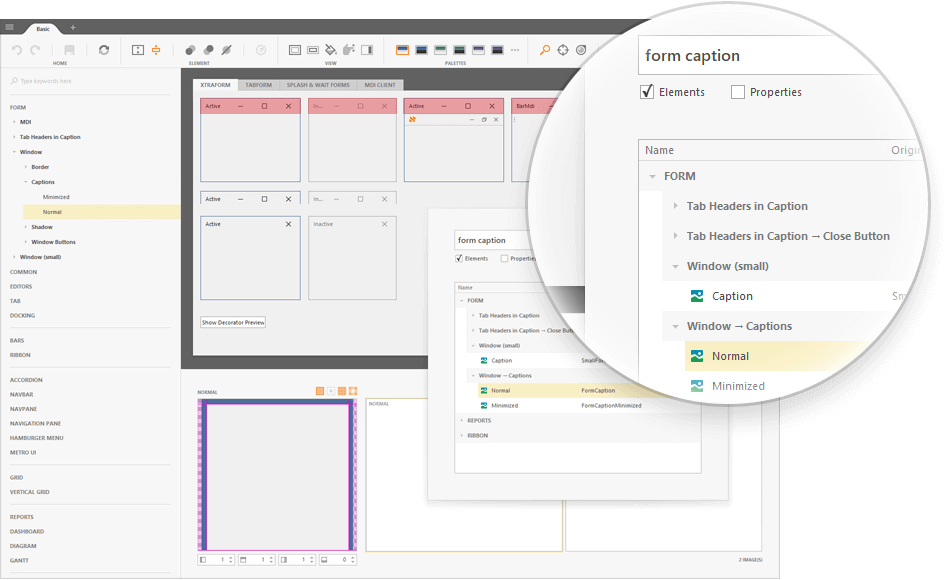Image resolution: width=948 pixels, height=580 pixels.
Task: Expand the REPORTS node in the elements tree
Action: pyautogui.click(x=461, y=420)
